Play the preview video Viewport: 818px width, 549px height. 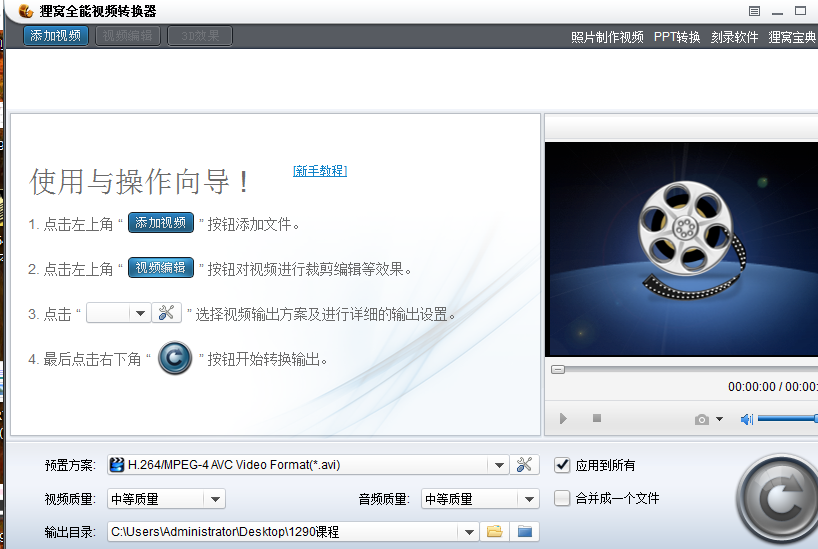[563, 419]
